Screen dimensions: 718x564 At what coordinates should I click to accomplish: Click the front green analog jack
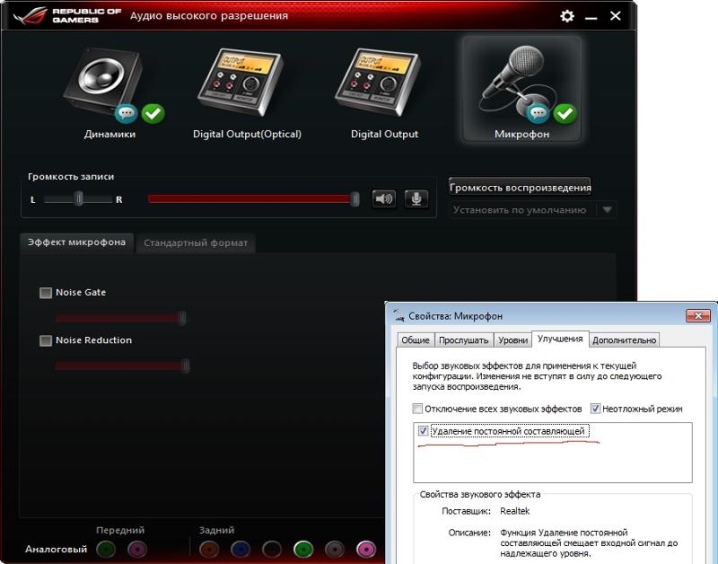(106, 549)
